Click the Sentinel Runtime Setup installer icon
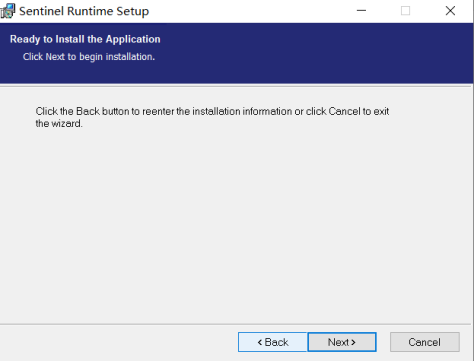The image size is (474, 362). click(x=8, y=11)
